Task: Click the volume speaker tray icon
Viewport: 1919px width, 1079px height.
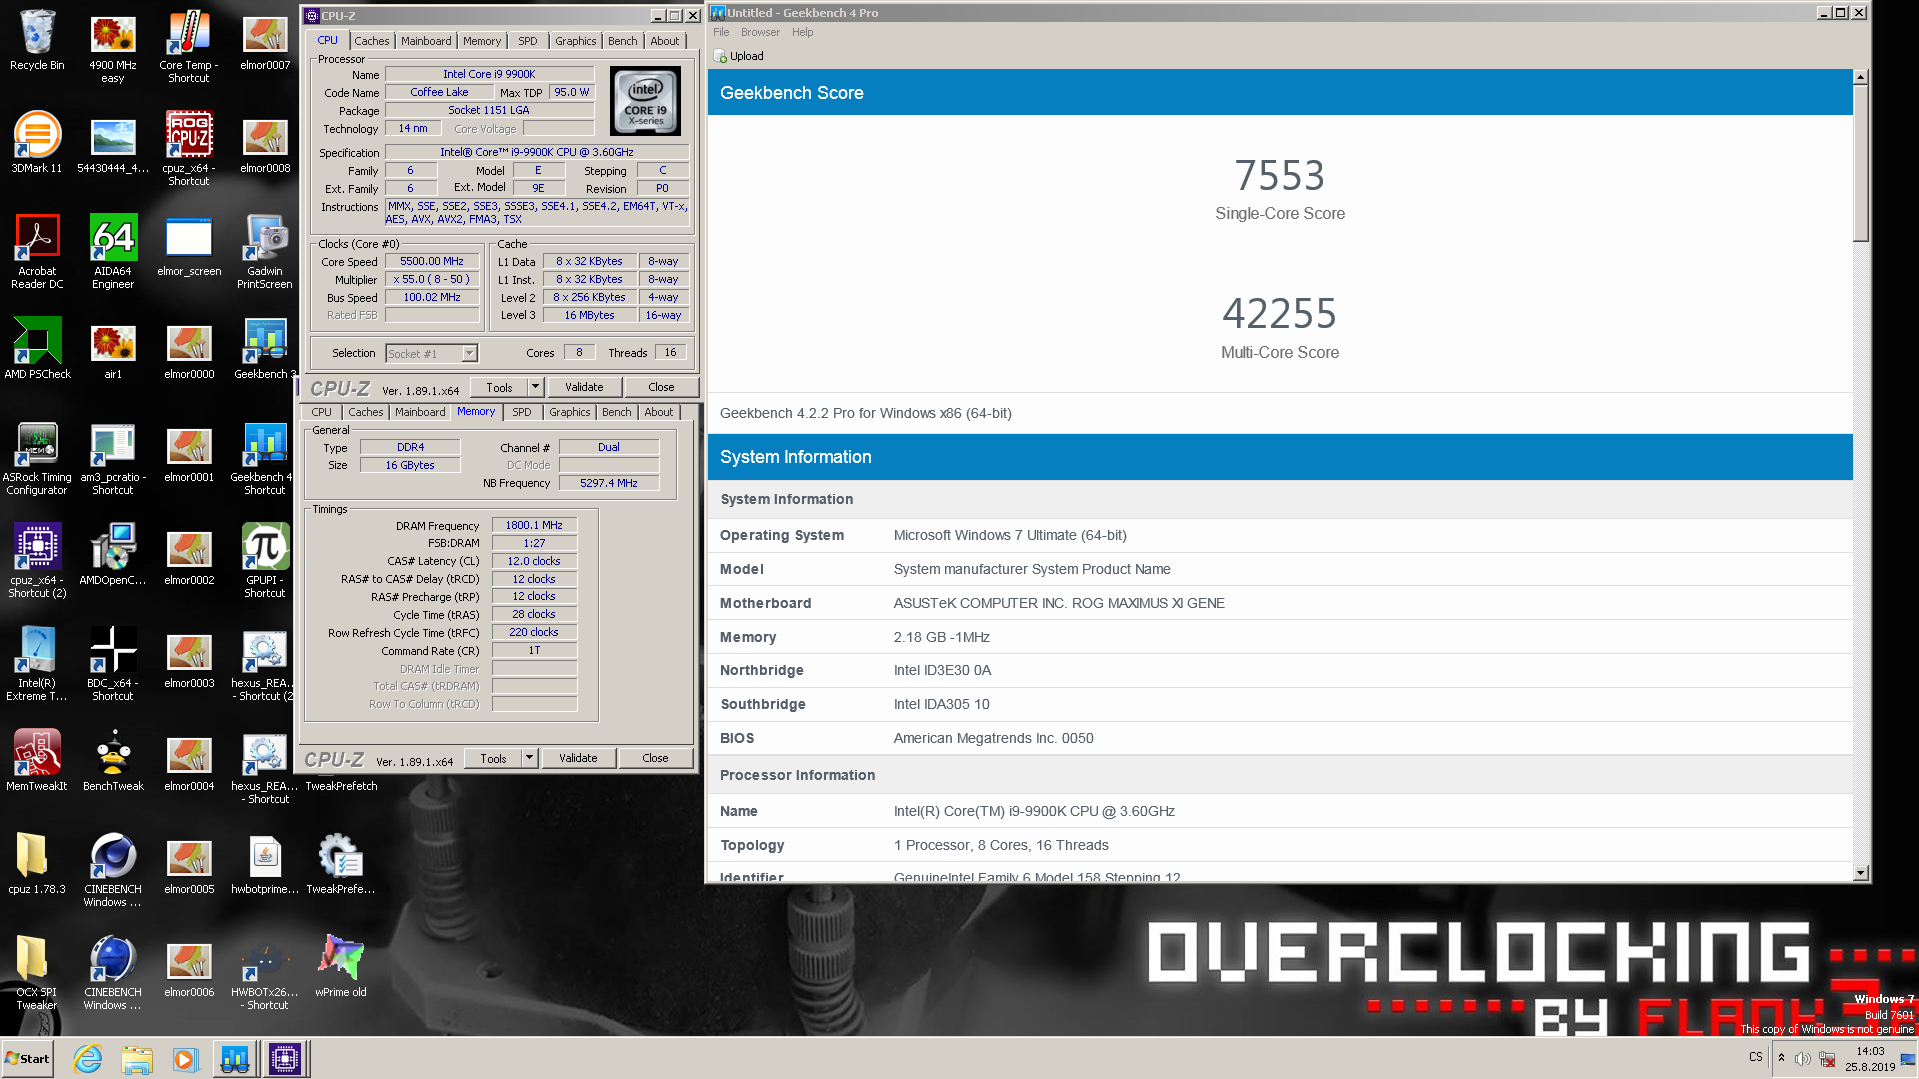Action: point(1802,1059)
